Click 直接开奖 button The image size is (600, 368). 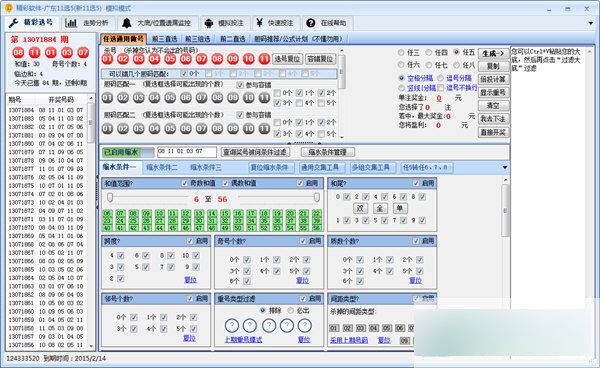[x=494, y=132]
